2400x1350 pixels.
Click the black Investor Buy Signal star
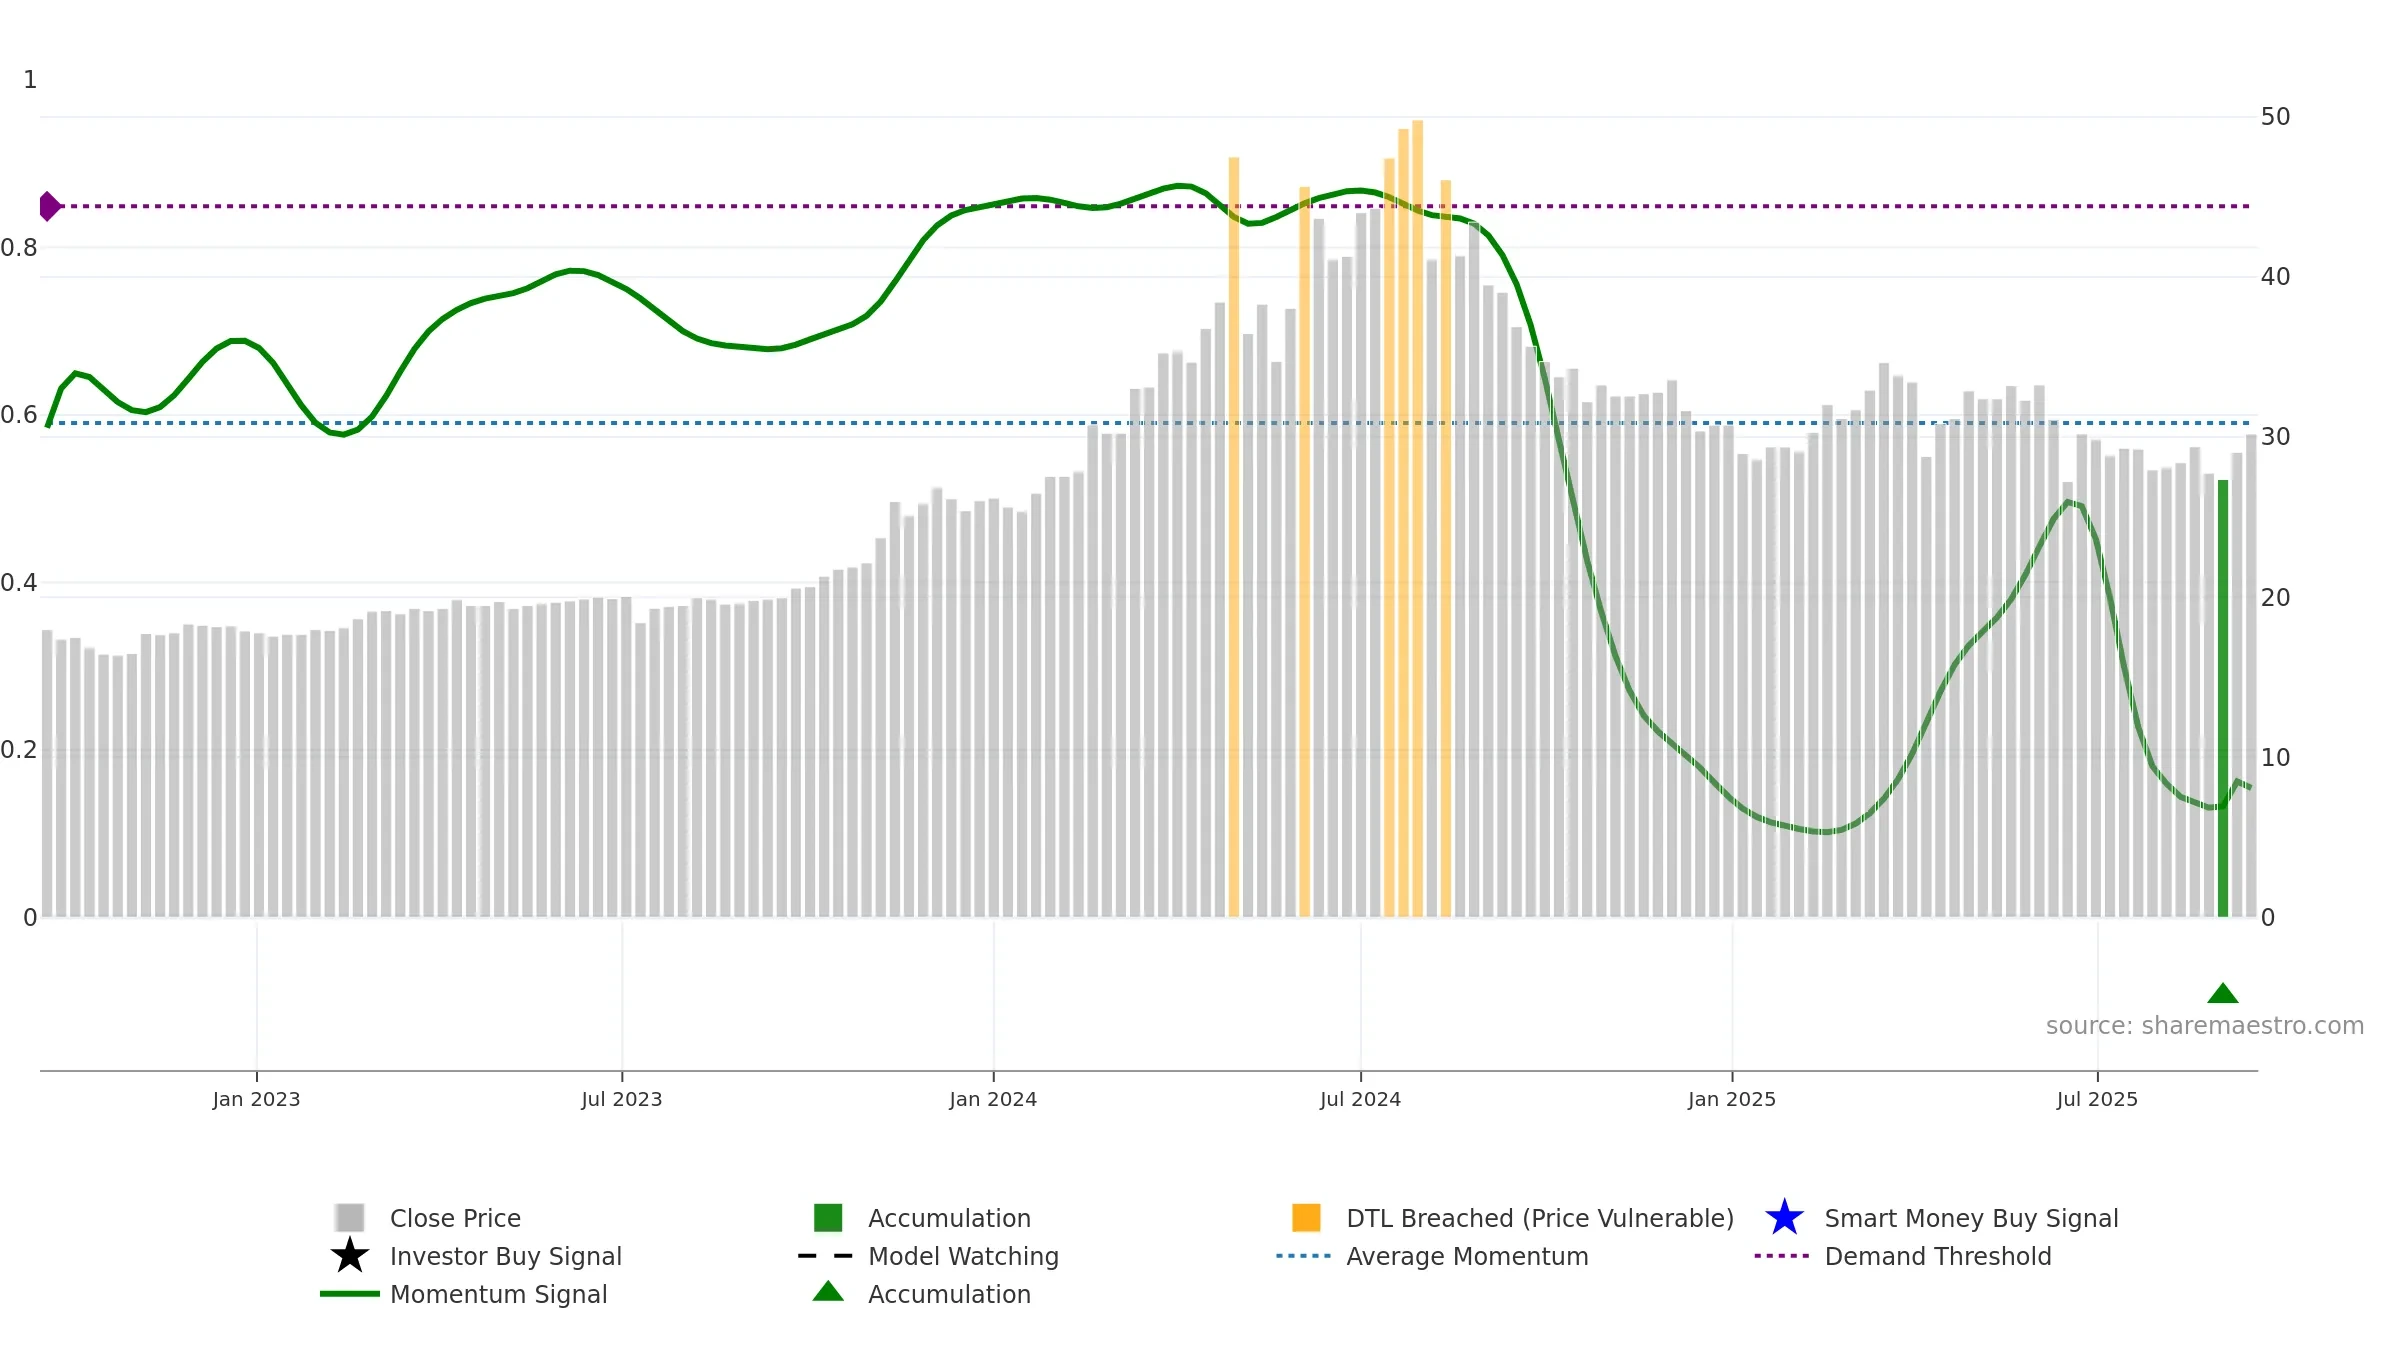[350, 1255]
